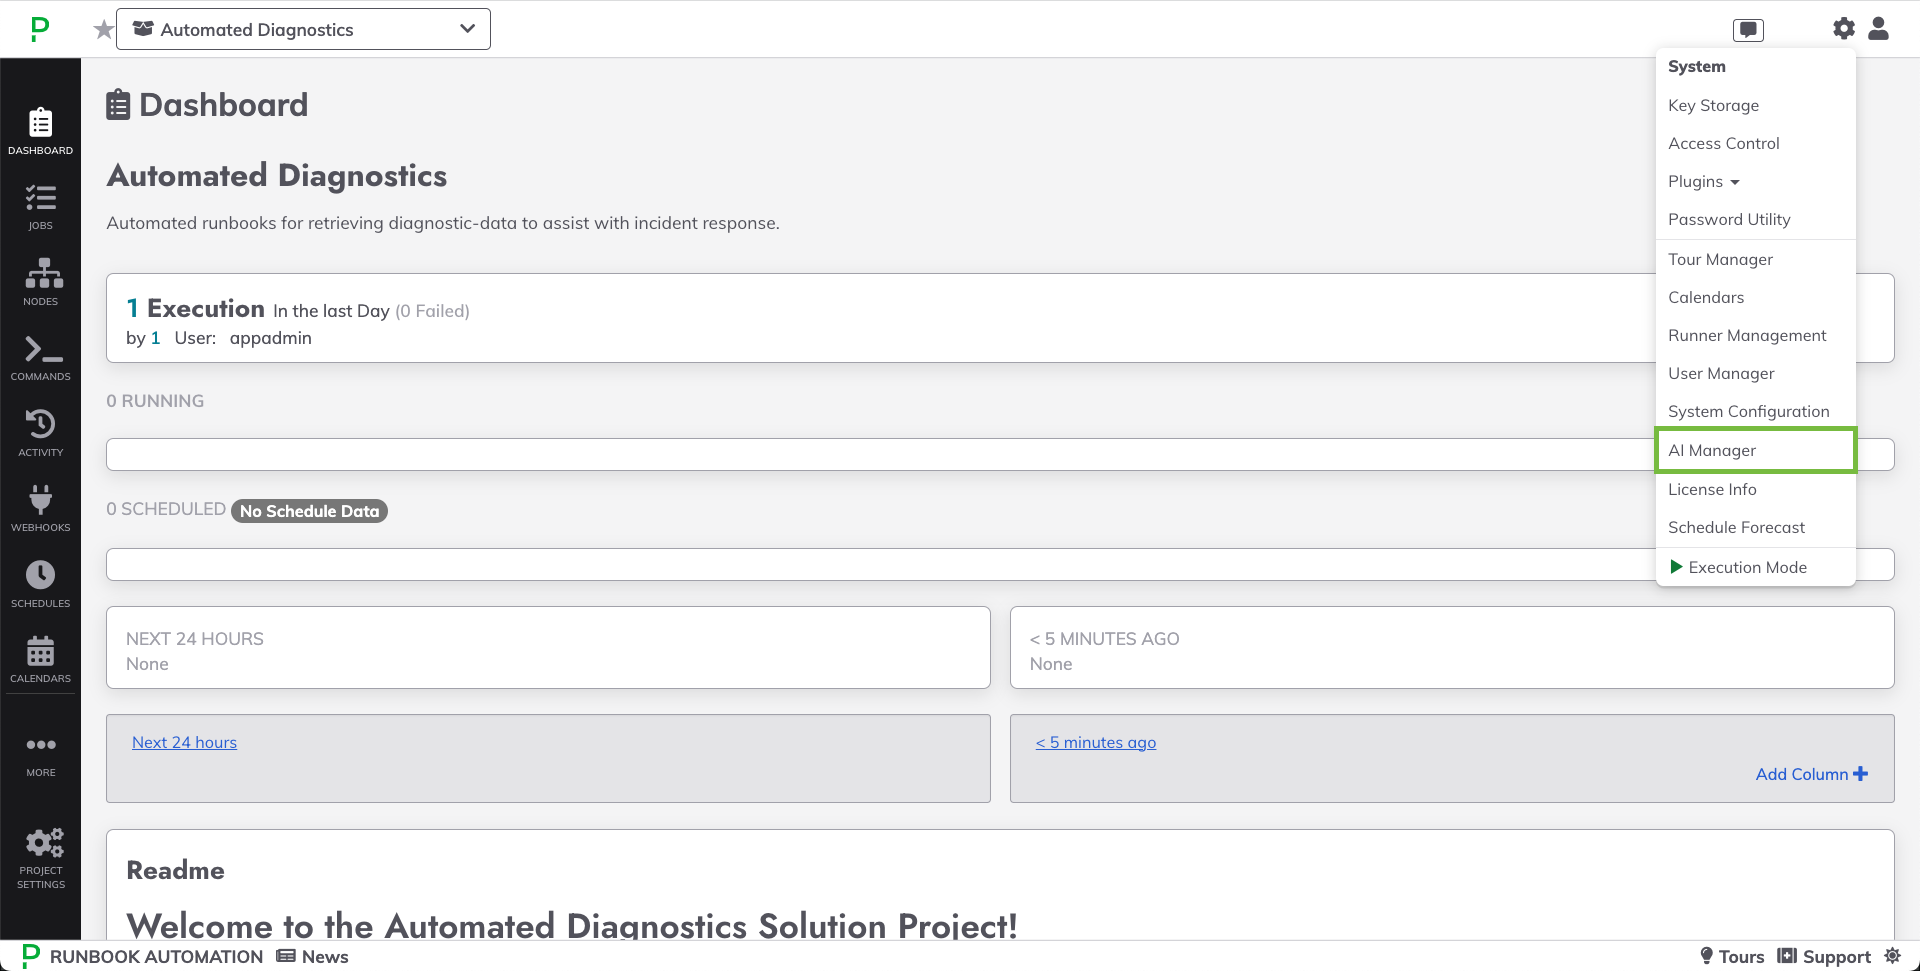
Task: Click the chat message icon in header
Action: [1748, 30]
